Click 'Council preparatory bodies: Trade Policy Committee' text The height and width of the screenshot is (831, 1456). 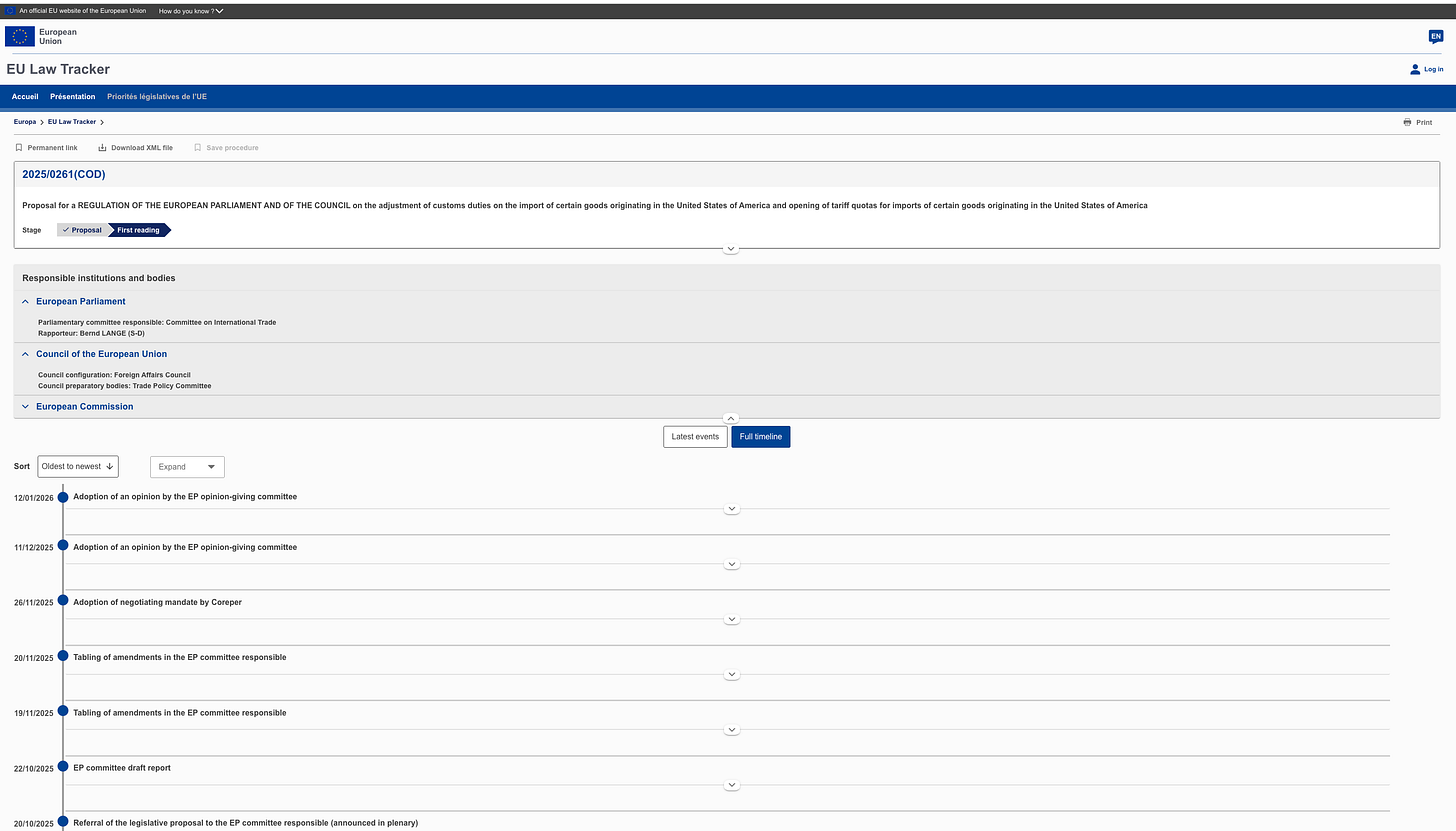point(125,386)
